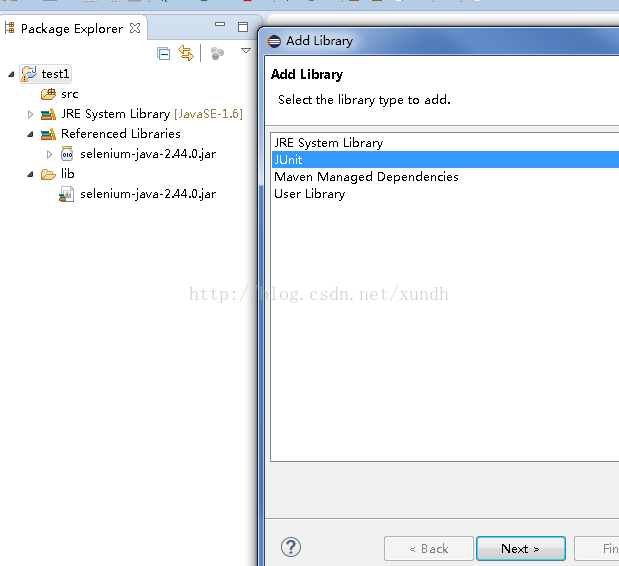This screenshot has width=619, height=566.
Task: Select selenium-java-2.44.0.jar text under Referenced Libraries
Action: pos(148,154)
